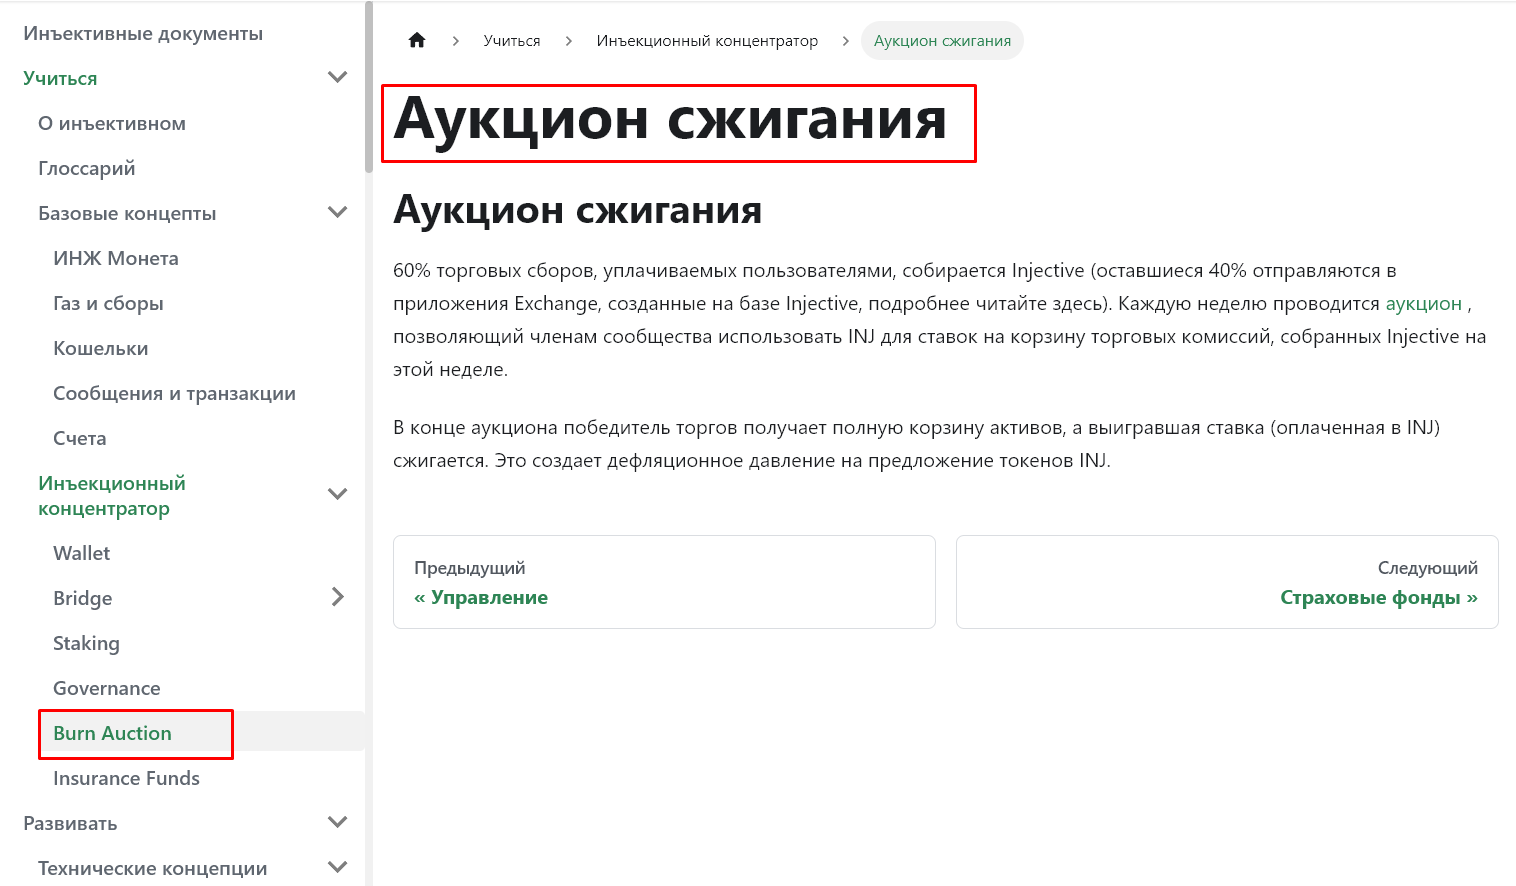Collapse 'Инъекционный концентратор' chevron in the sidebar

pos(338,494)
